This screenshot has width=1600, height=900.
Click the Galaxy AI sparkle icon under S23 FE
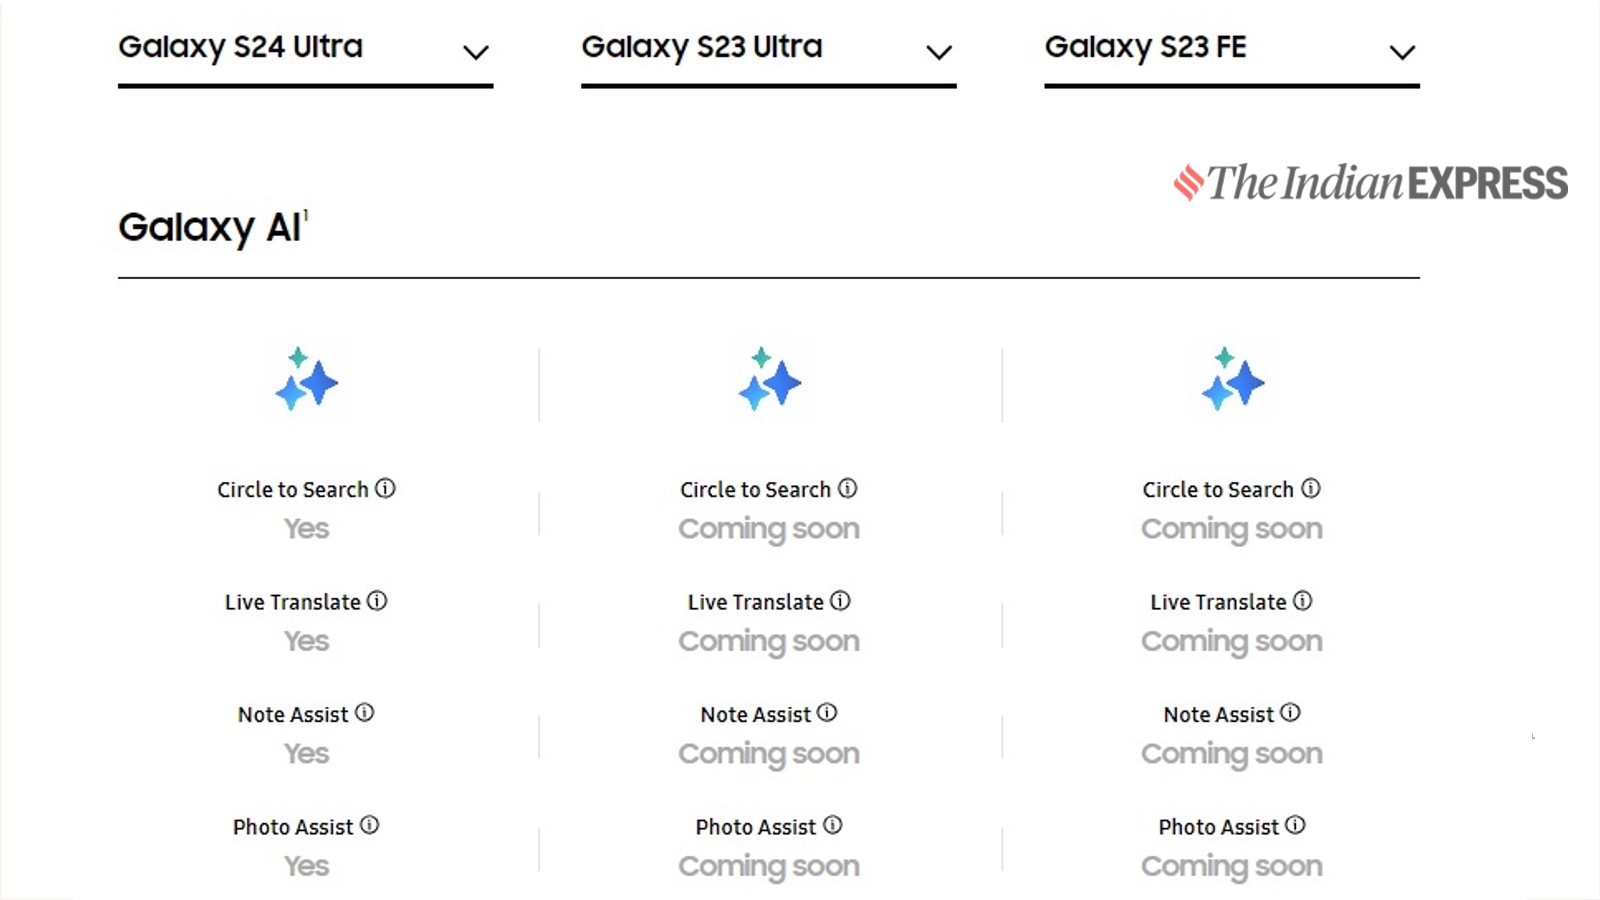coord(1232,383)
